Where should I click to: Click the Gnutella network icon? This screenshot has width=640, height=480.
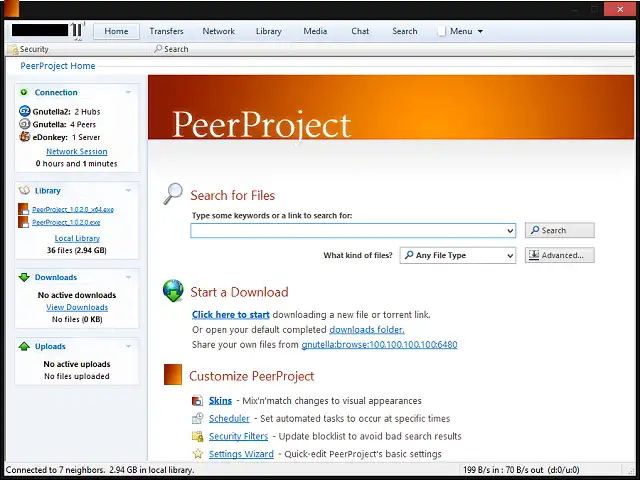point(24,124)
